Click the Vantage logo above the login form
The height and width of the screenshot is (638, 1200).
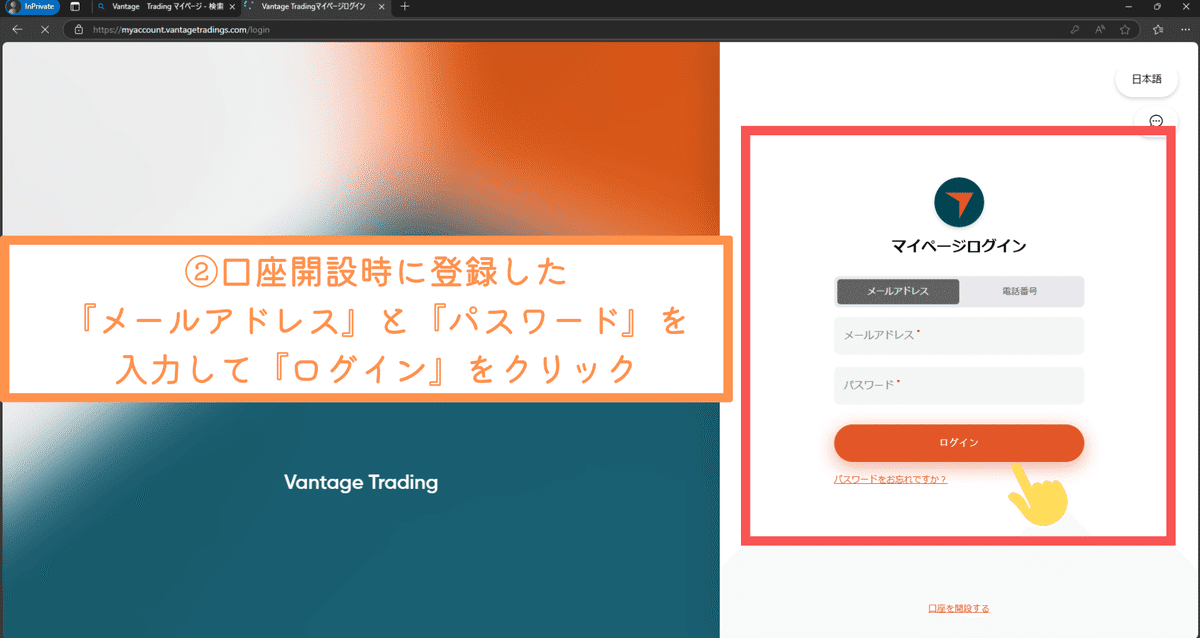coord(959,203)
